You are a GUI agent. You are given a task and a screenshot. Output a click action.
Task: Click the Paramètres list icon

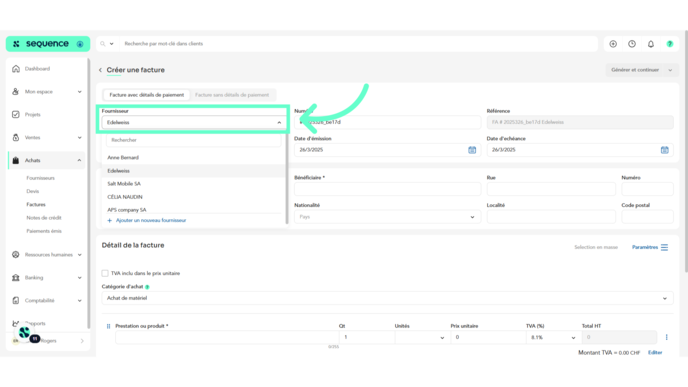click(664, 247)
